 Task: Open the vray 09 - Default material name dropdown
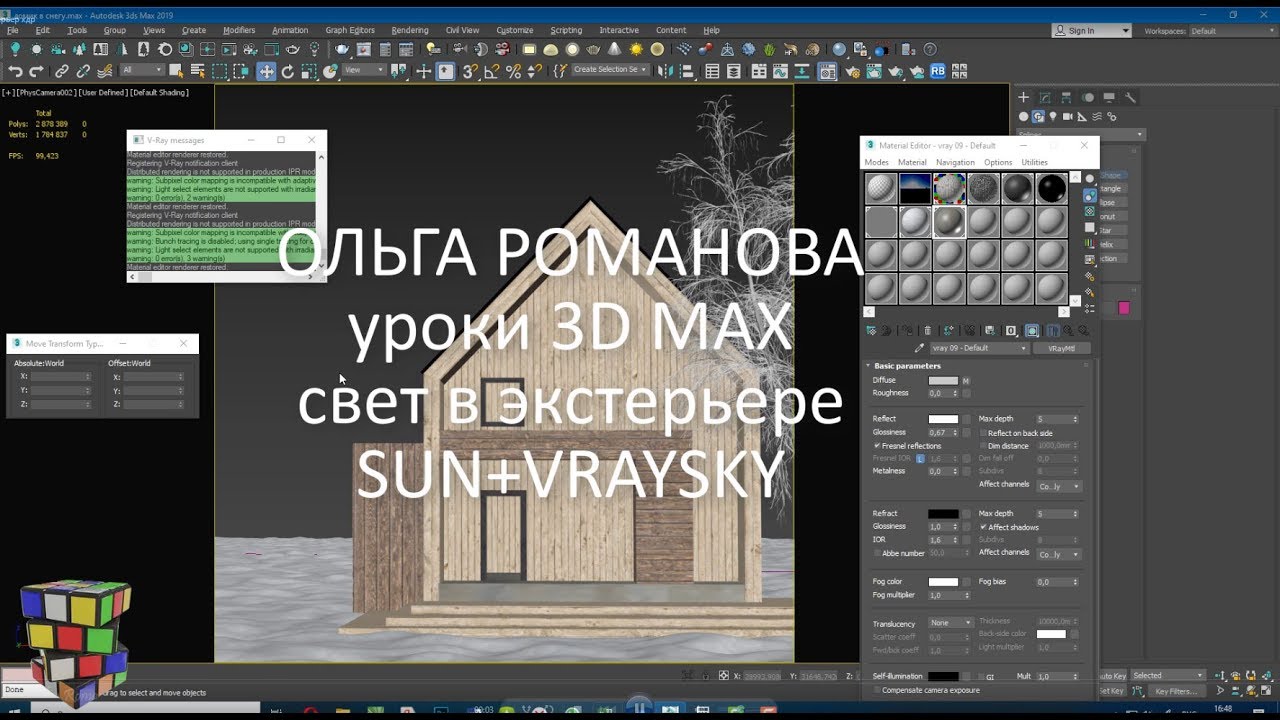(x=980, y=348)
